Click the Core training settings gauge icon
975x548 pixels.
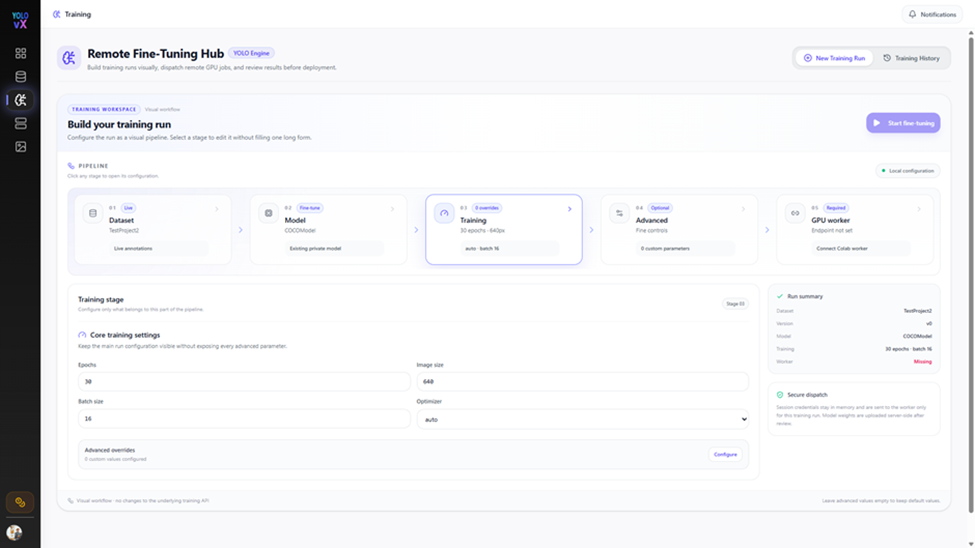[x=82, y=335]
